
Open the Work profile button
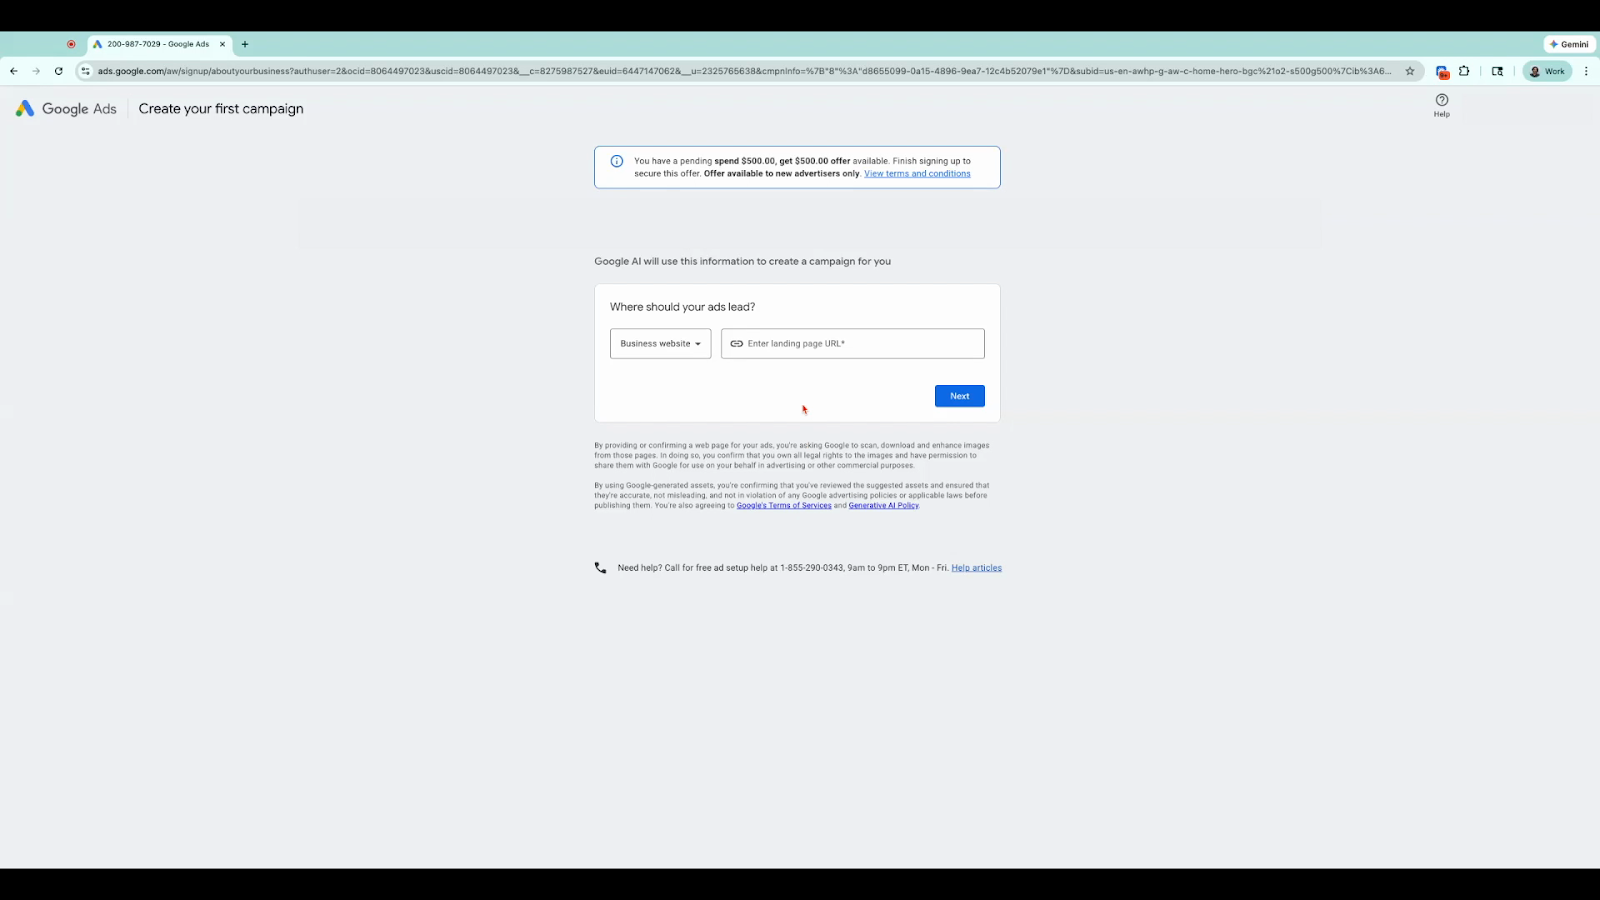(1547, 71)
